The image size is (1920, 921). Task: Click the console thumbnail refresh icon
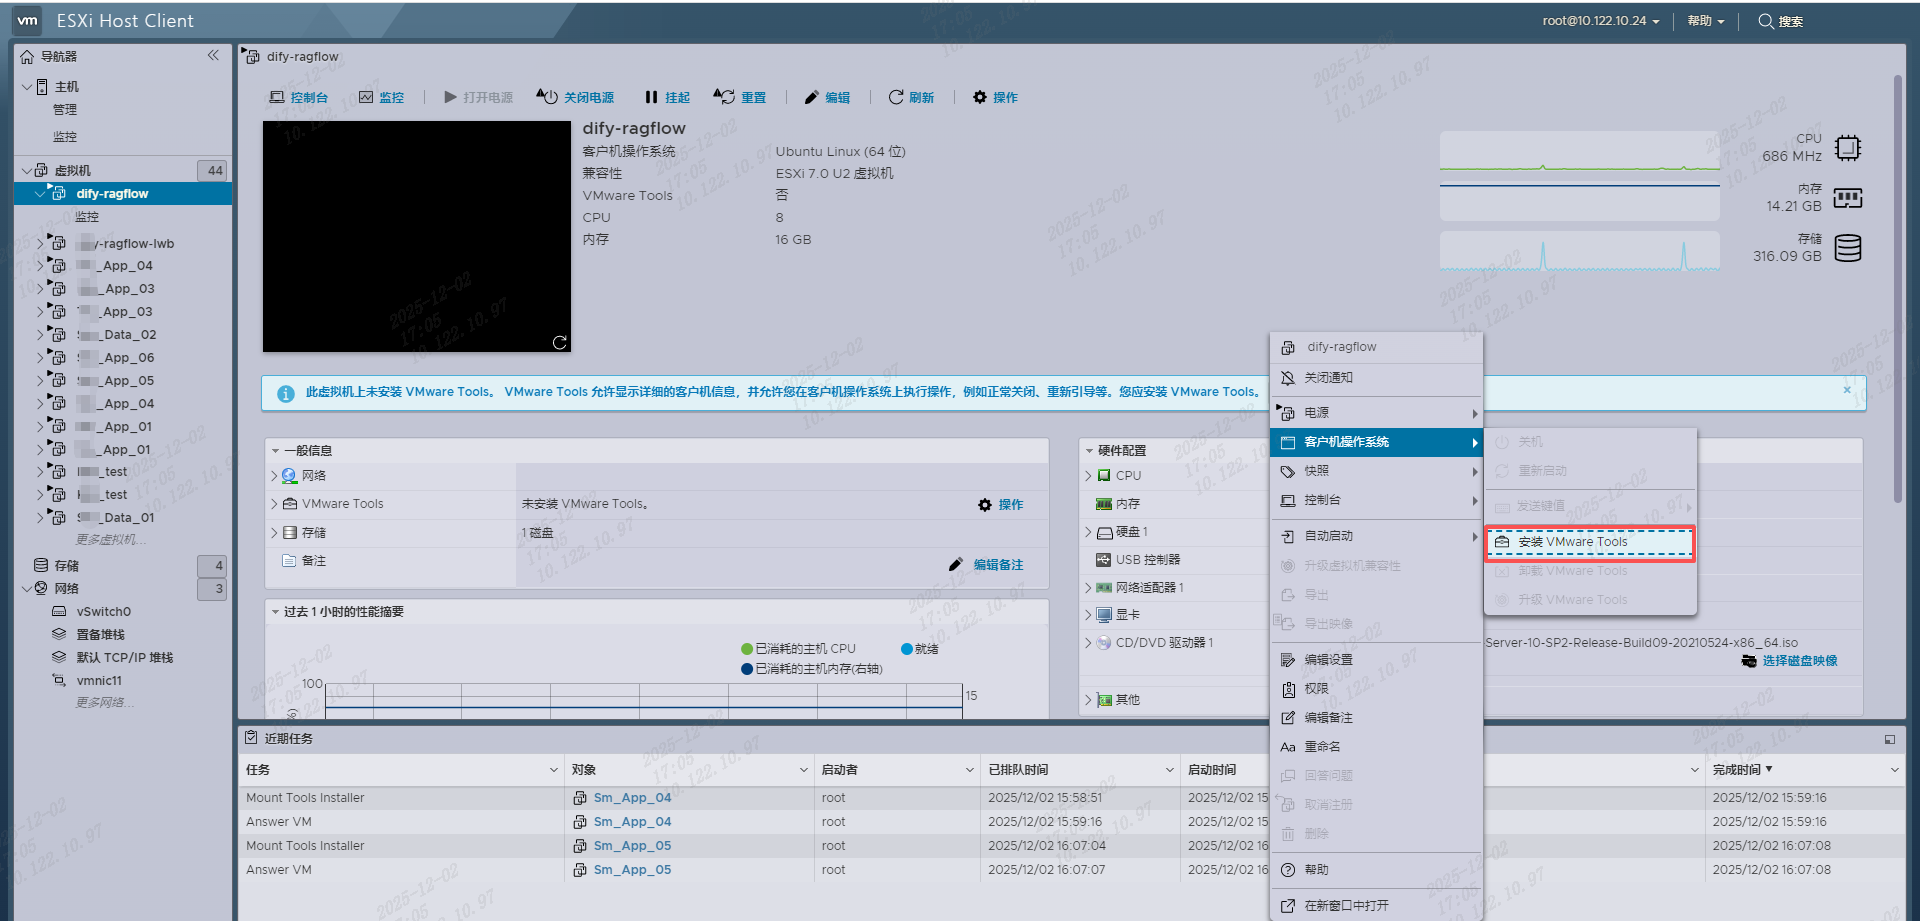pyautogui.click(x=560, y=342)
